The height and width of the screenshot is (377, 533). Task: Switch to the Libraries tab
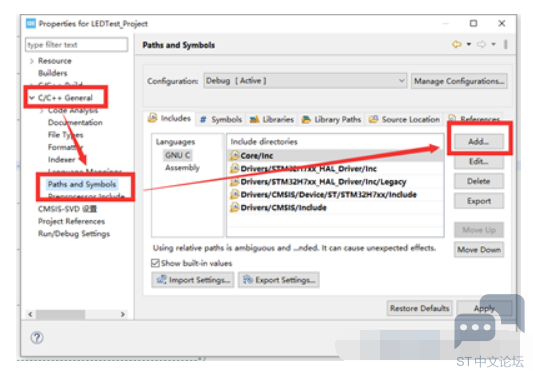(272, 119)
